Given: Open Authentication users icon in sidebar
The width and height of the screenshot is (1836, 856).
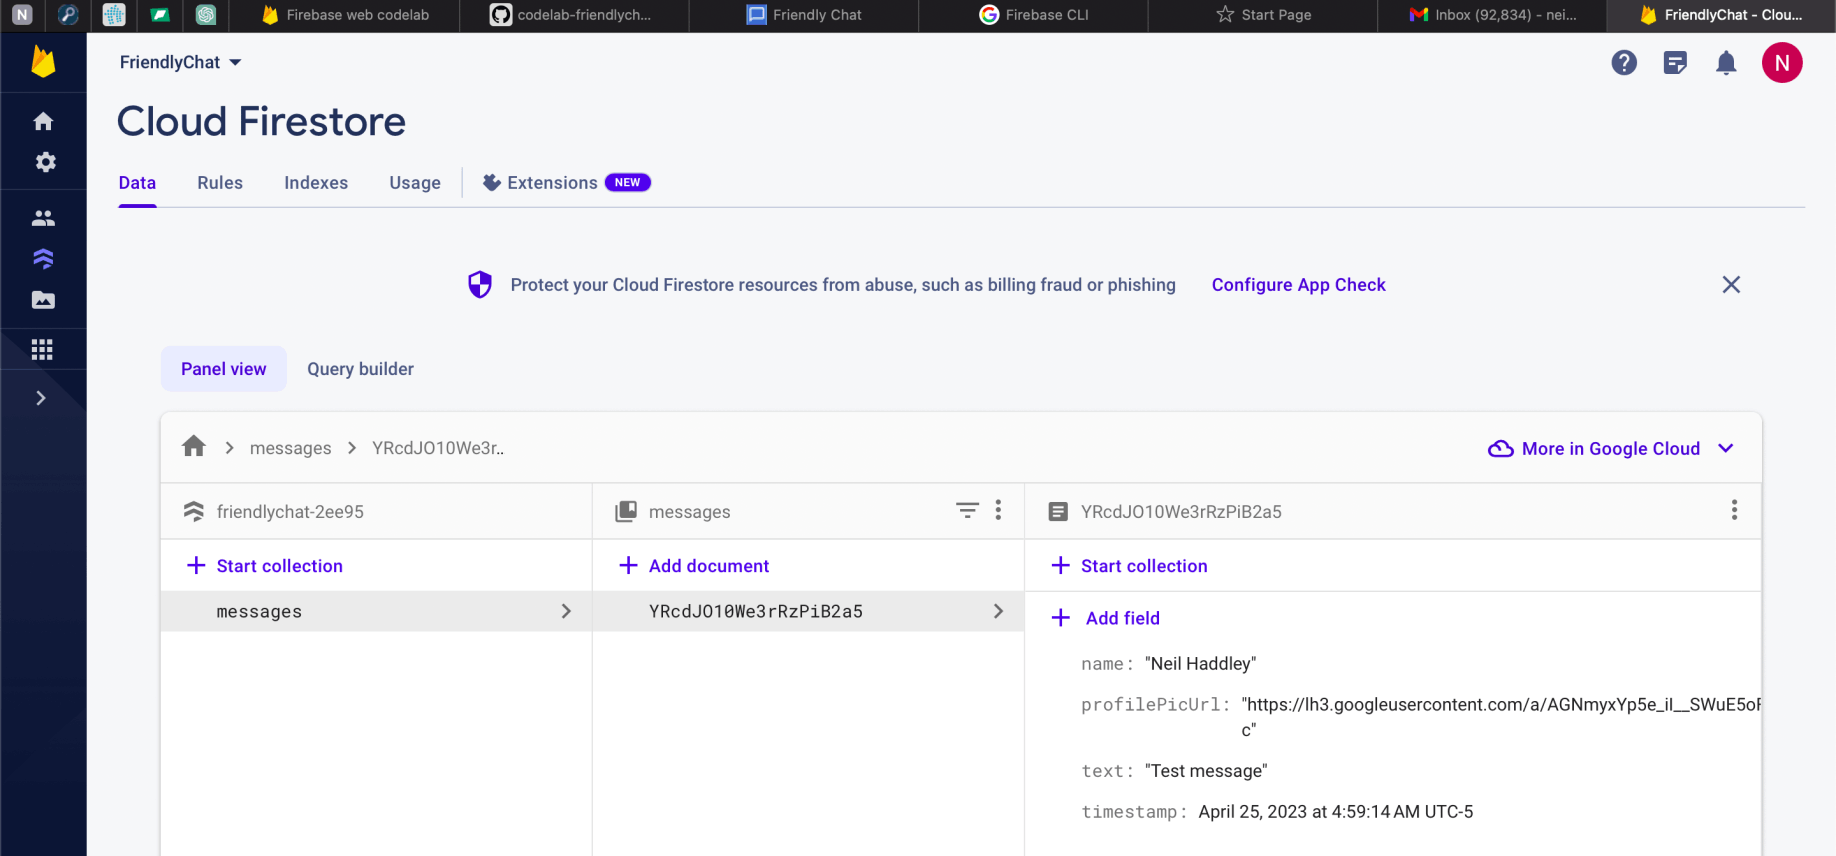Looking at the screenshot, I should click(43, 218).
